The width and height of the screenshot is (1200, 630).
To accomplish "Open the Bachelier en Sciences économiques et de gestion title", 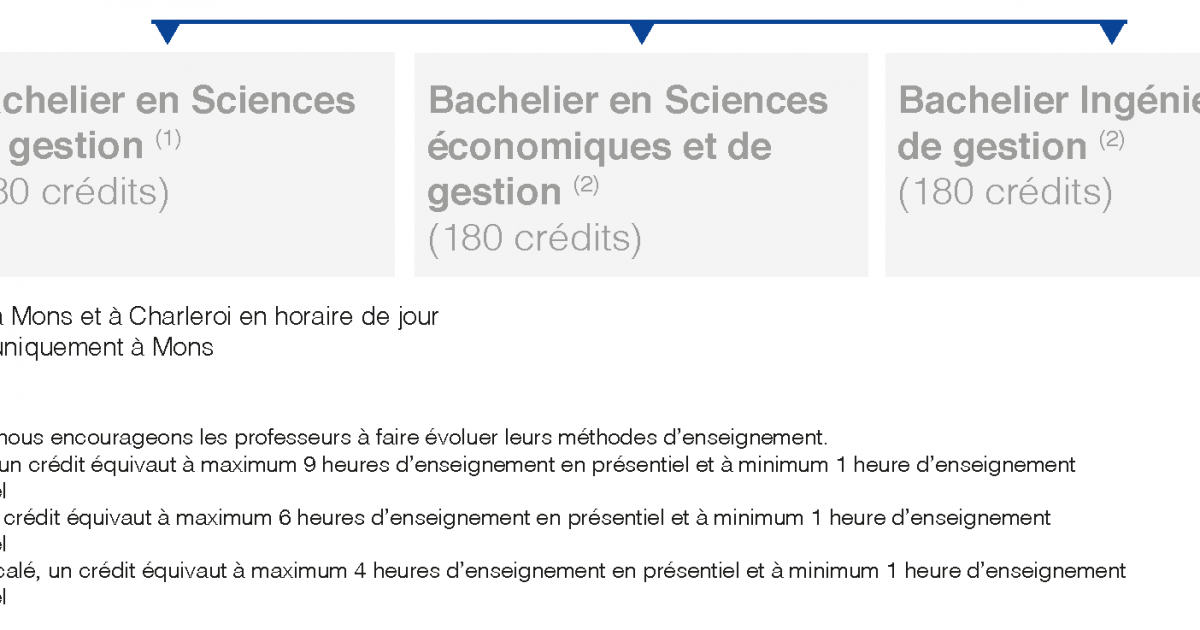I will click(x=628, y=146).
